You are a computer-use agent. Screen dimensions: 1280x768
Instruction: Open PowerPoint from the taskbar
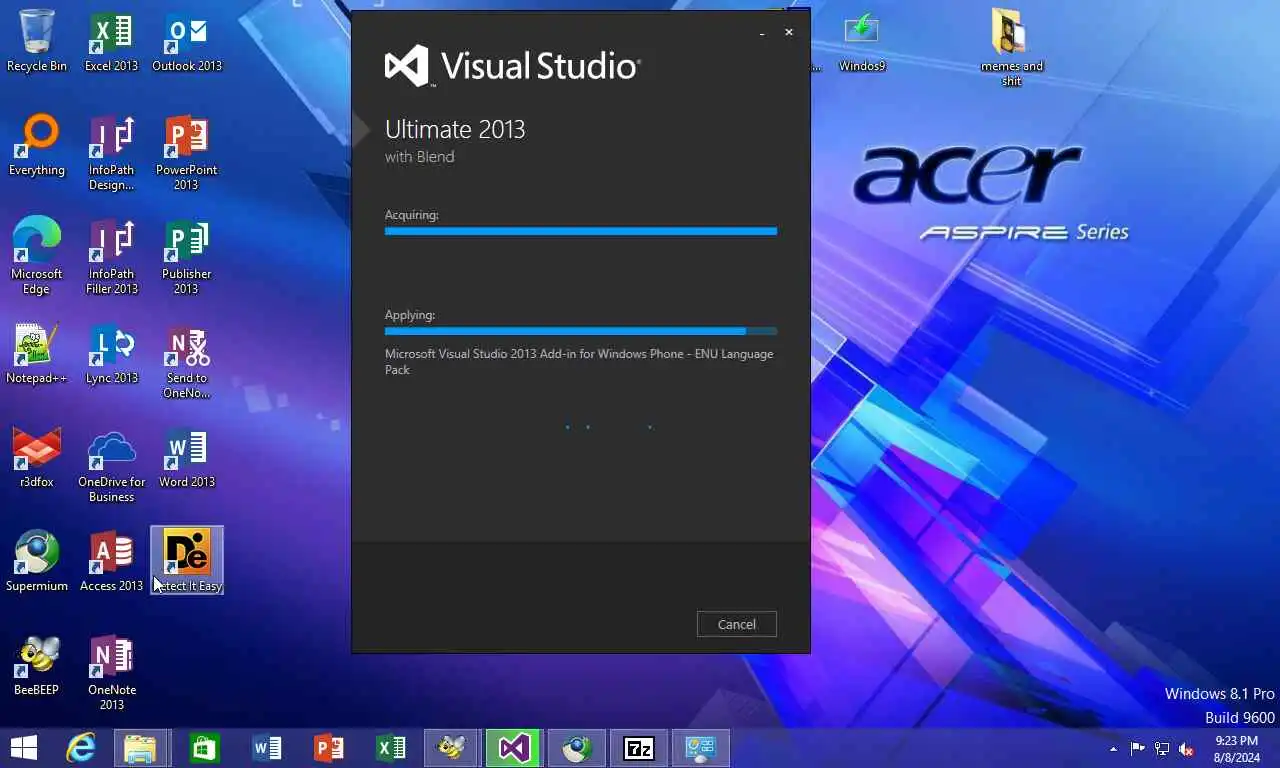coord(328,748)
